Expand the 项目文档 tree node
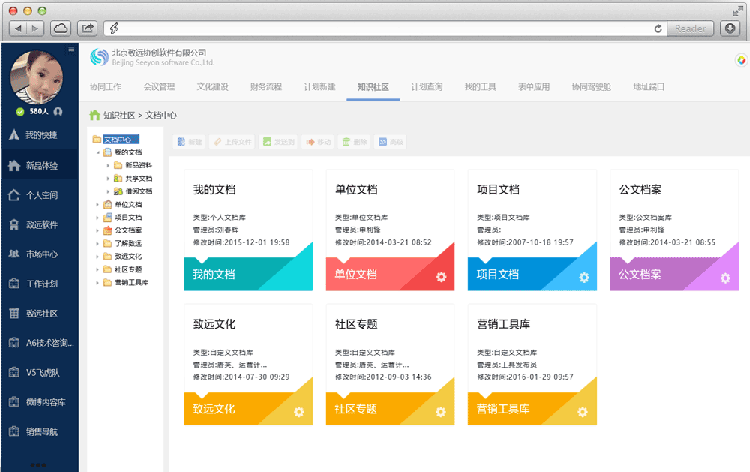Viewport: 750px width, 472px height. tap(97, 217)
